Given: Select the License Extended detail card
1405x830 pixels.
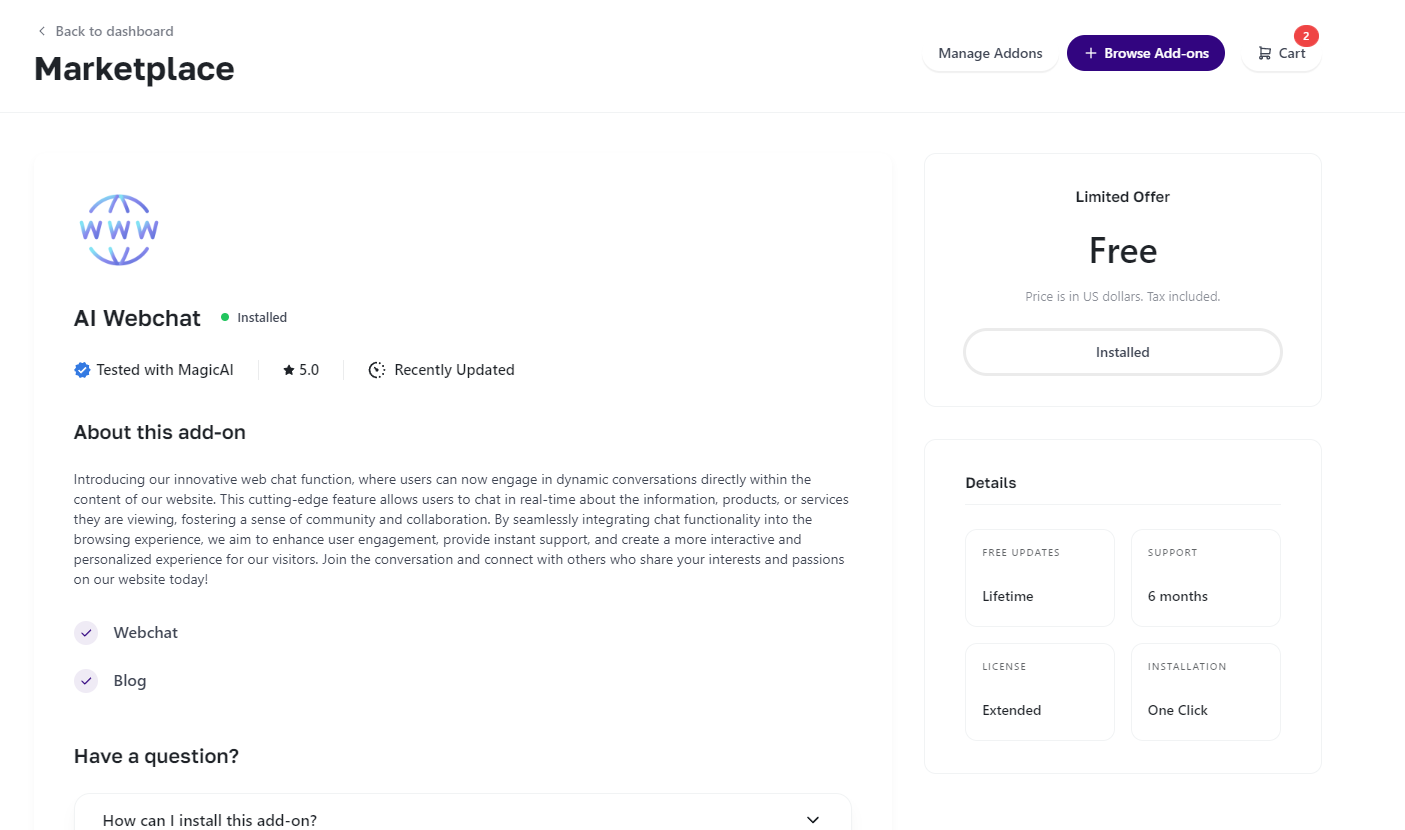Looking at the screenshot, I should [x=1039, y=692].
